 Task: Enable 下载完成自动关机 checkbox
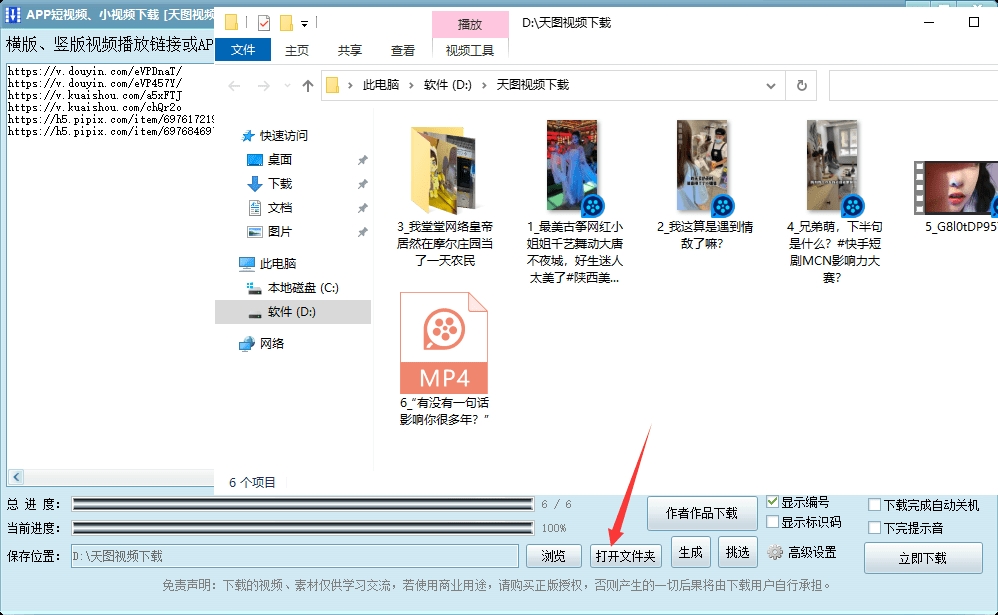[875, 505]
